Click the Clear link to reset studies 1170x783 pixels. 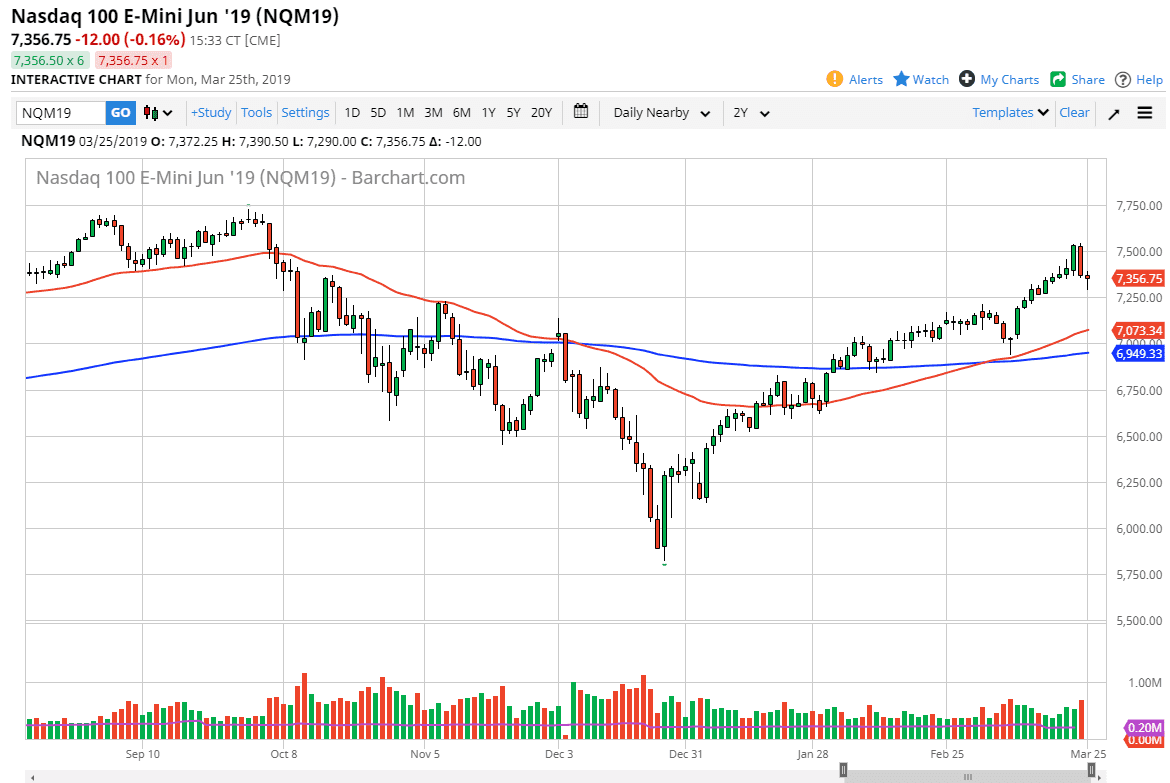[1074, 113]
